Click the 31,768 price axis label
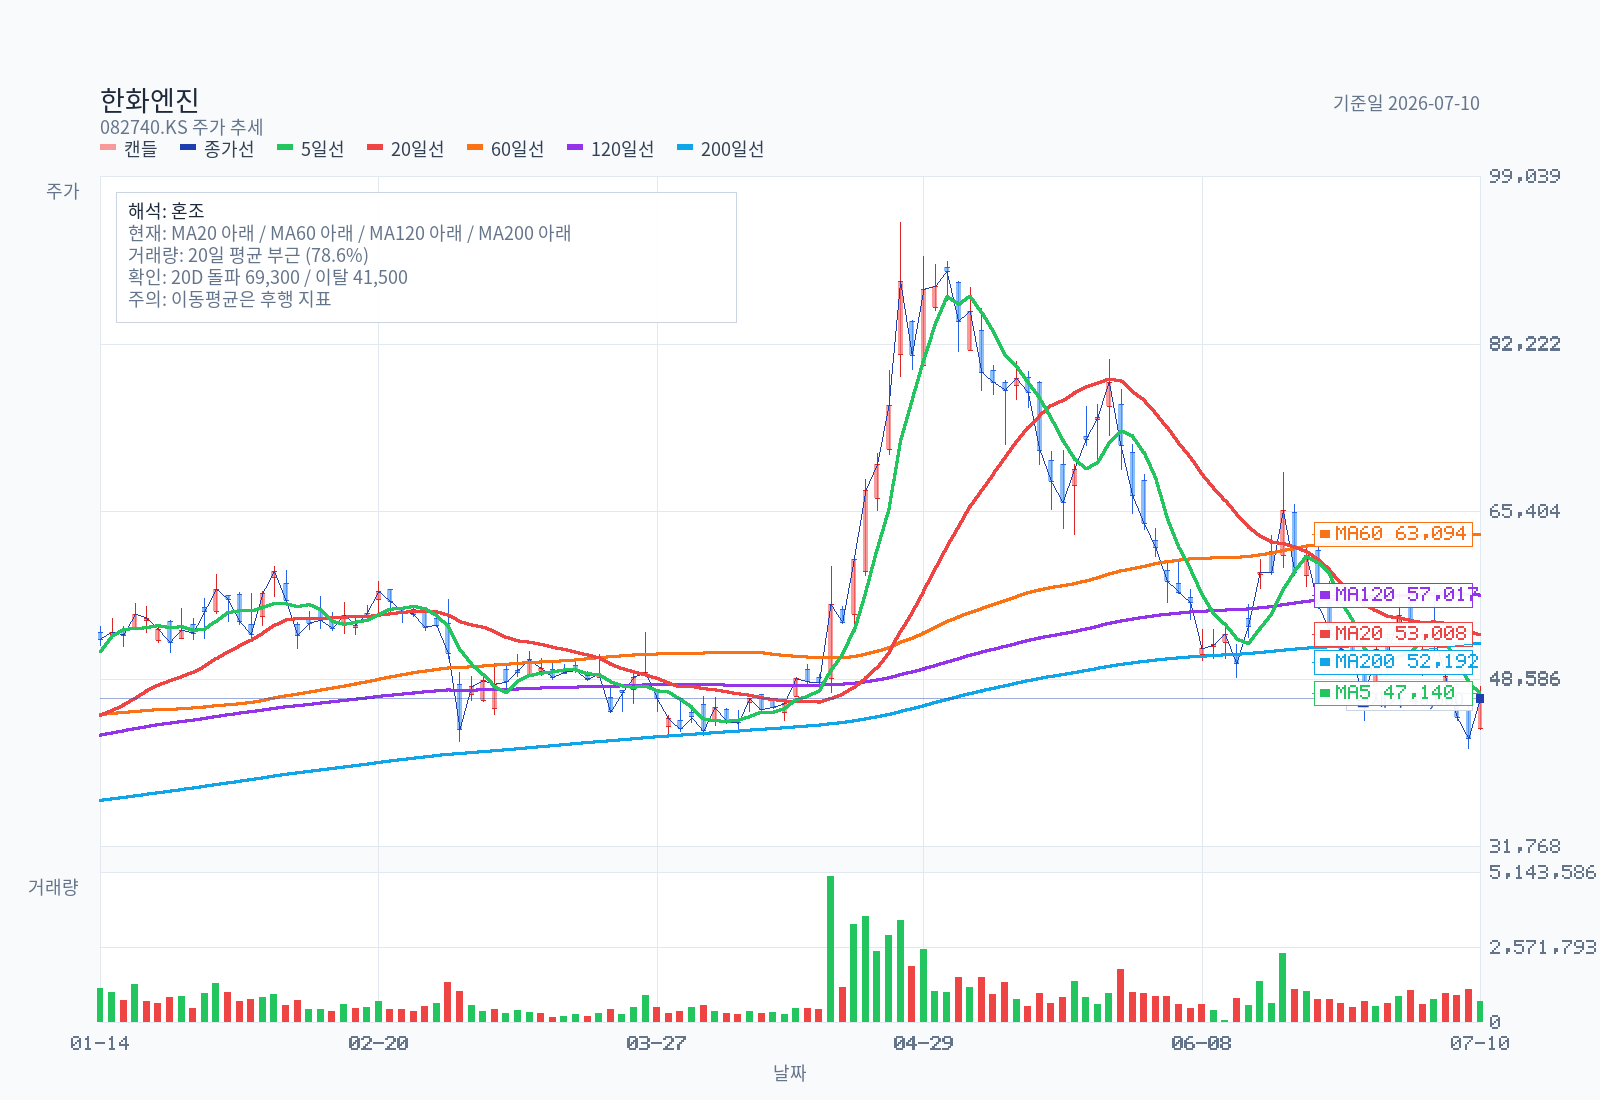Image resolution: width=1600 pixels, height=1100 pixels. click(x=1524, y=846)
